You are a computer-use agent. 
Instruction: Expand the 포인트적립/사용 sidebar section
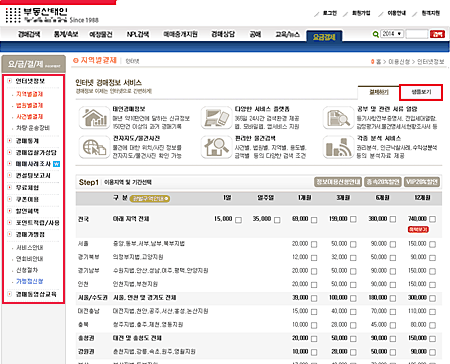(x=38, y=223)
